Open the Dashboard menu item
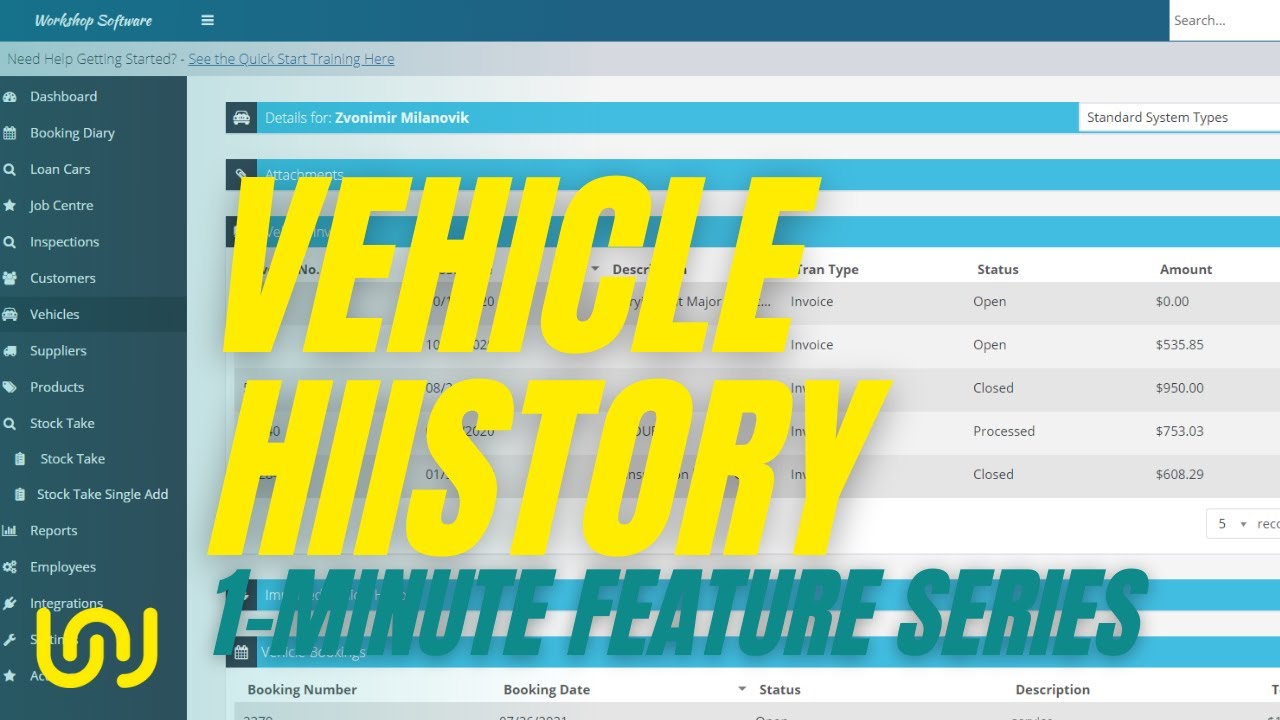The image size is (1280, 720). coord(64,97)
